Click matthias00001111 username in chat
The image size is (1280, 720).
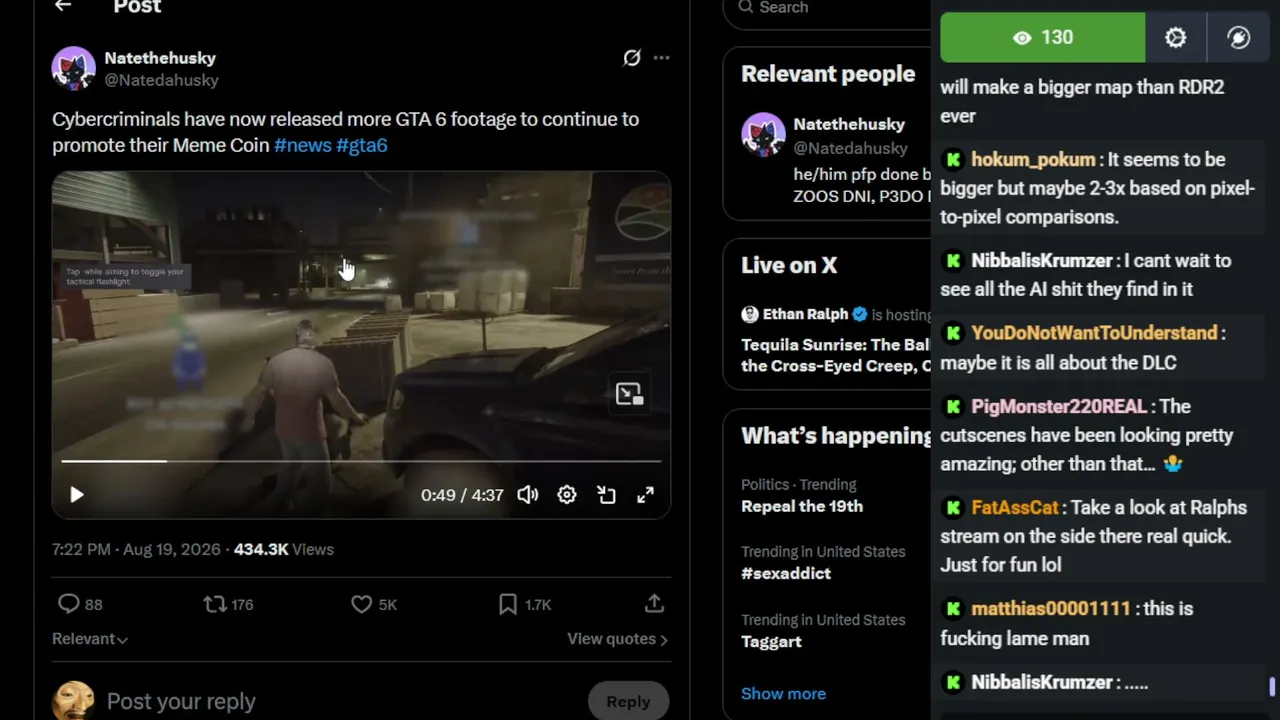[1051, 609]
